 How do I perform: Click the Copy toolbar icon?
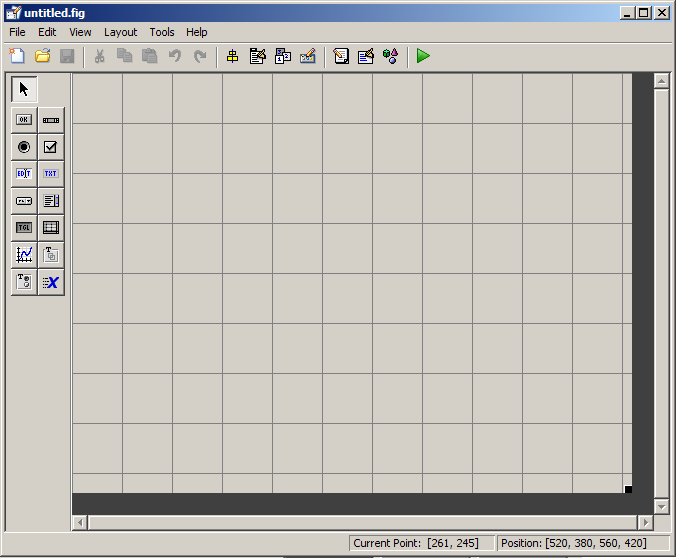pos(125,56)
